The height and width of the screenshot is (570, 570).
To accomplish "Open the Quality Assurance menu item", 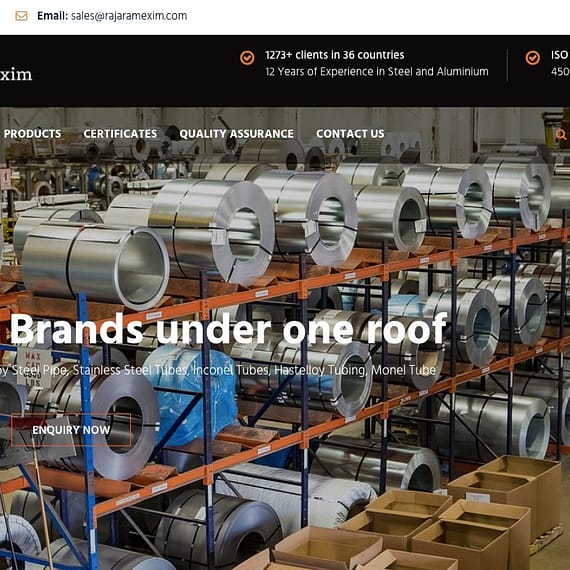I will 237,134.
